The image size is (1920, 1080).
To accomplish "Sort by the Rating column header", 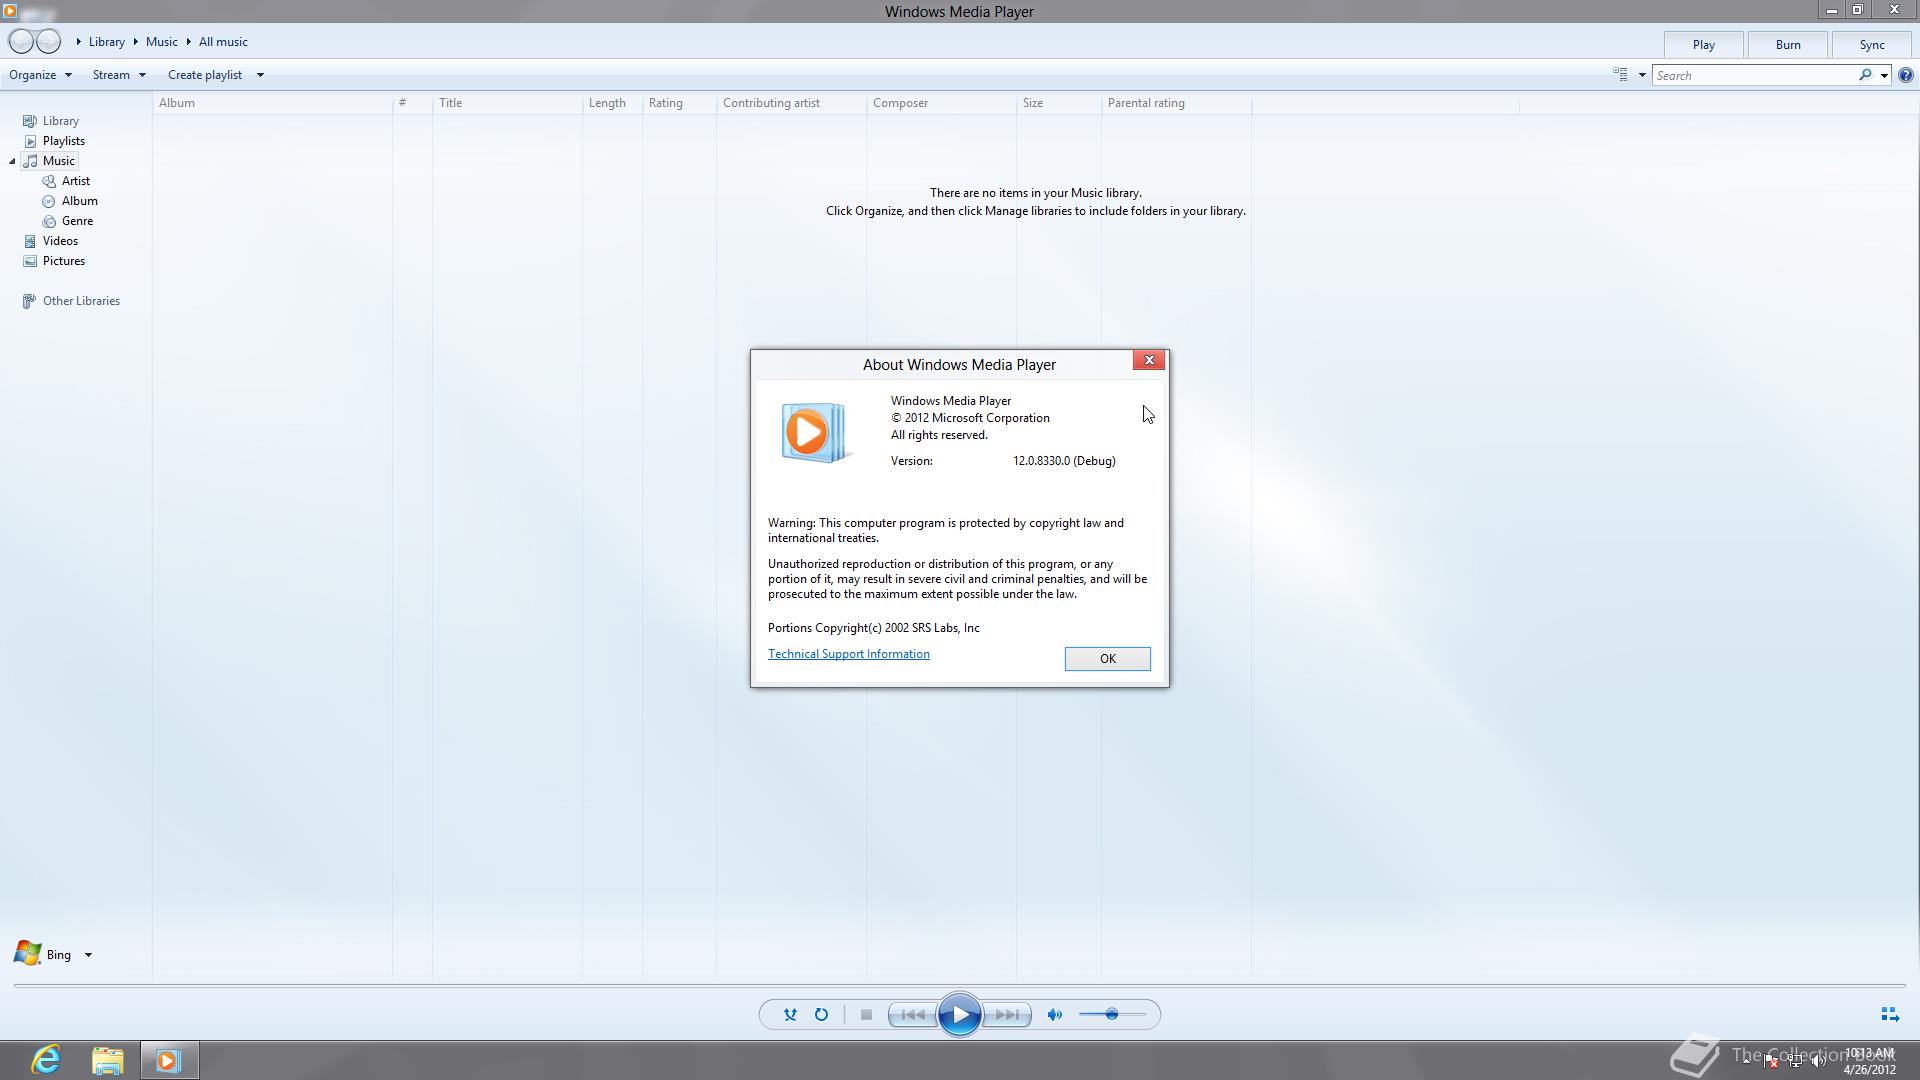I will point(679,103).
